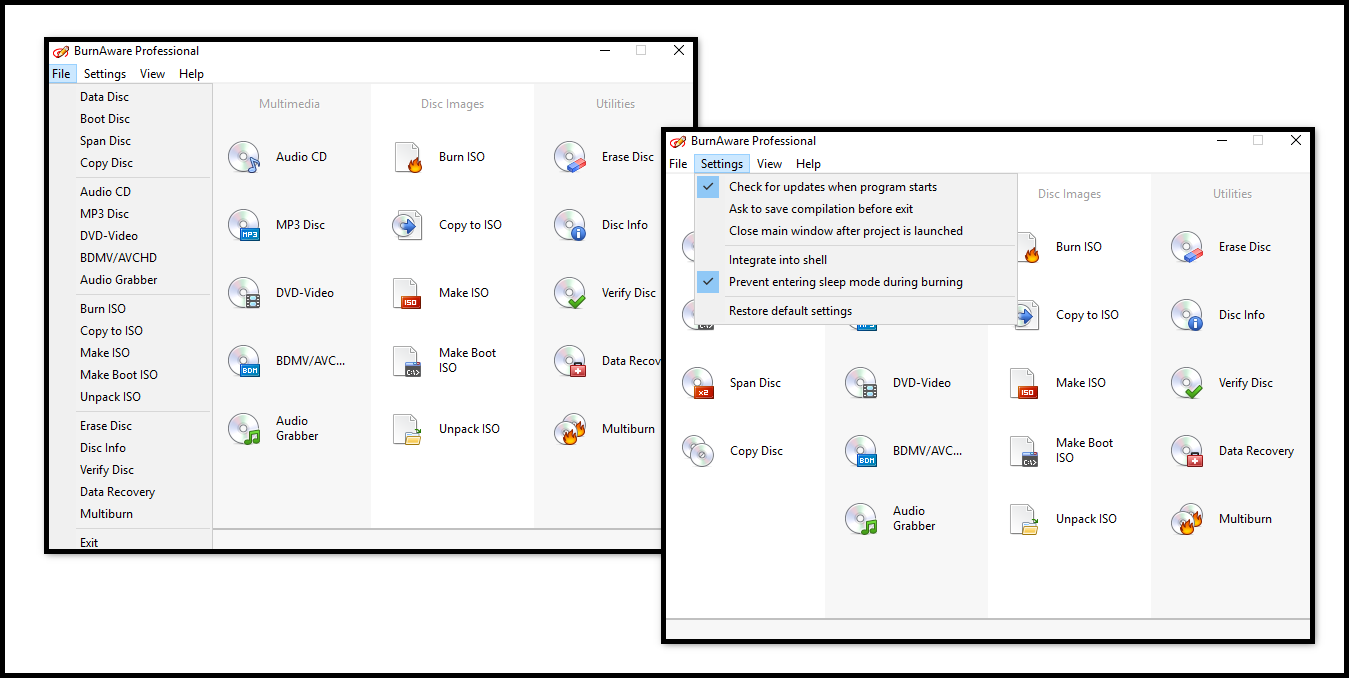Click DVD-Video icon in left window grid

(x=244, y=293)
